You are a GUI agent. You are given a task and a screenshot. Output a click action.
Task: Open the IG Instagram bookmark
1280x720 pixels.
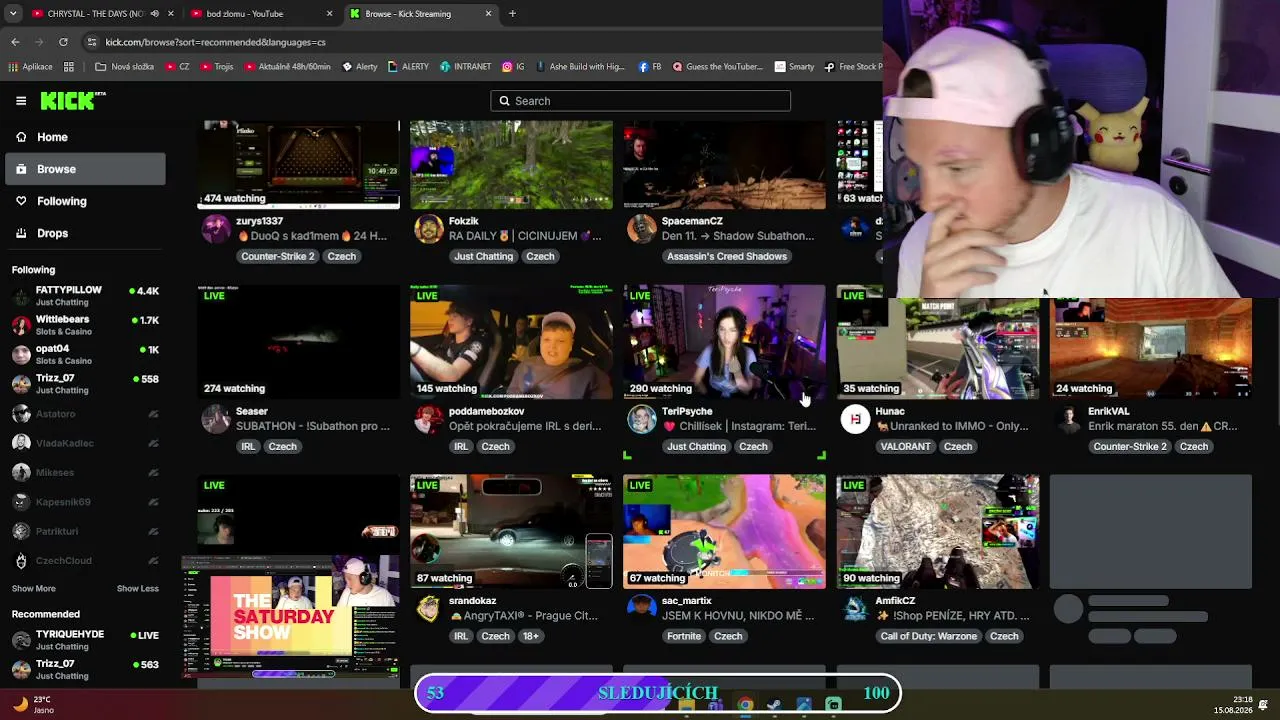click(x=514, y=67)
